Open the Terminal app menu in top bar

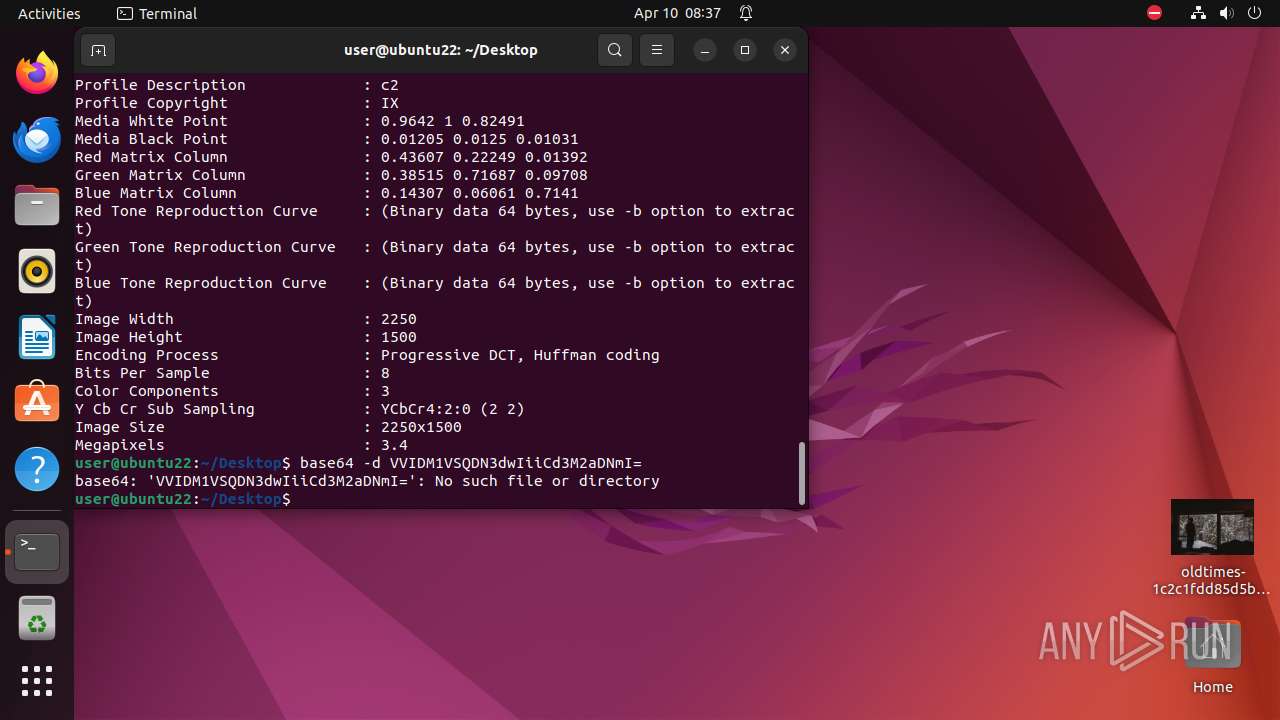157,14
